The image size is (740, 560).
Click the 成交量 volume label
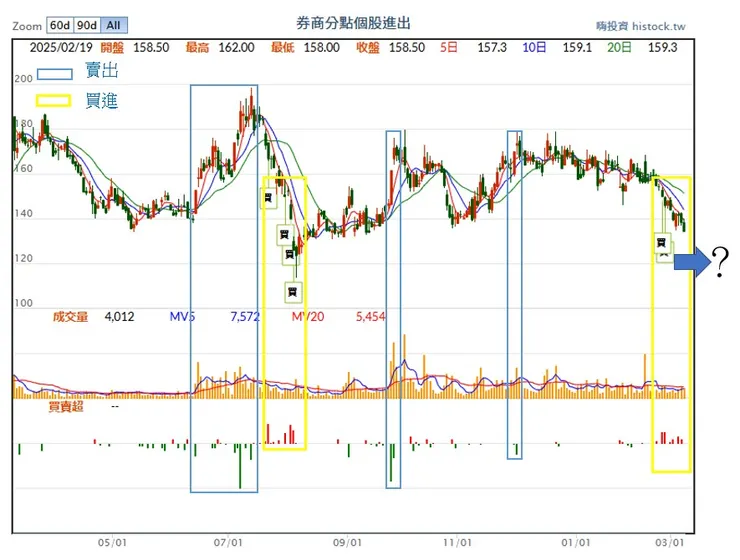coord(70,317)
